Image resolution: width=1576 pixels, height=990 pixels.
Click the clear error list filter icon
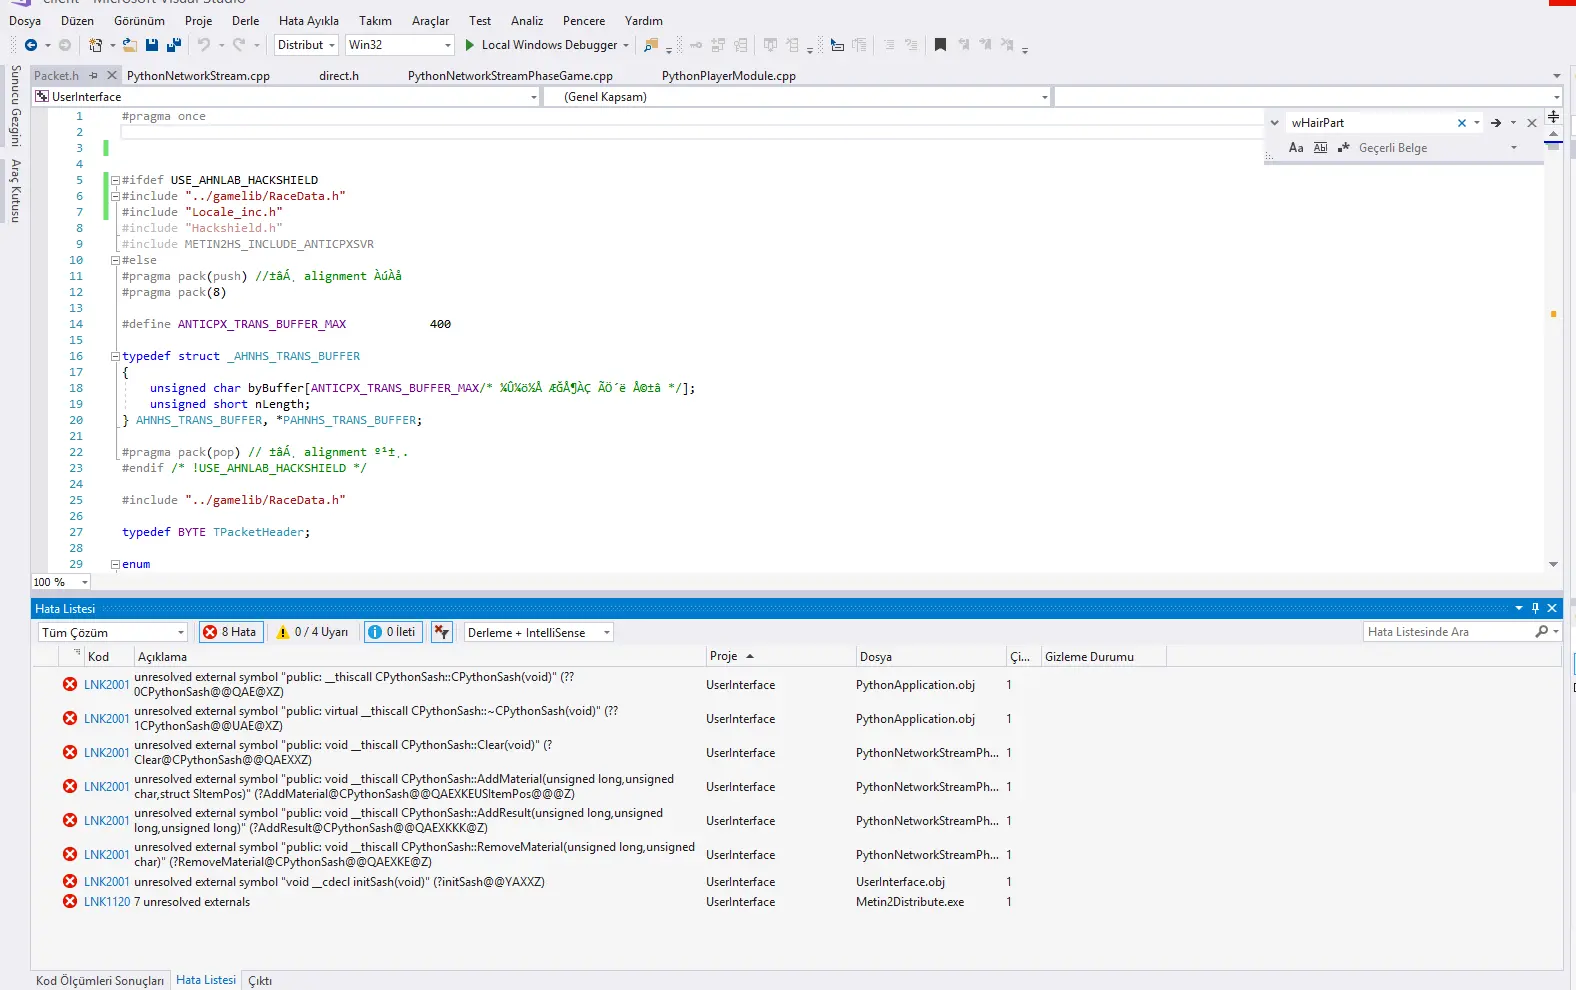[x=441, y=632]
